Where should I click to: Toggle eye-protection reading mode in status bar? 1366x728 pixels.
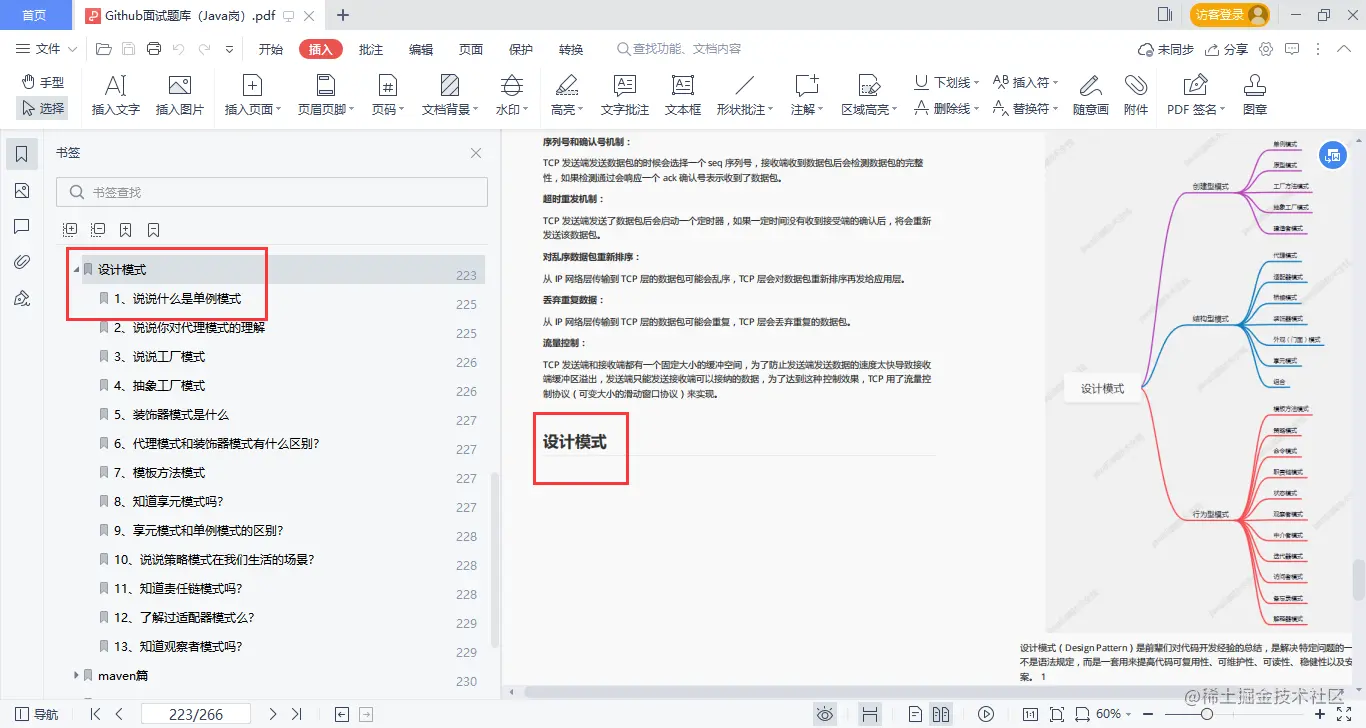[826, 713]
